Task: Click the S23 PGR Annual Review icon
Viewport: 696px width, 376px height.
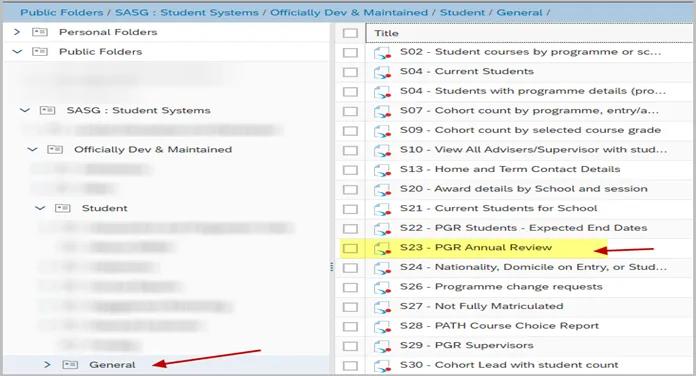Action: [382, 248]
